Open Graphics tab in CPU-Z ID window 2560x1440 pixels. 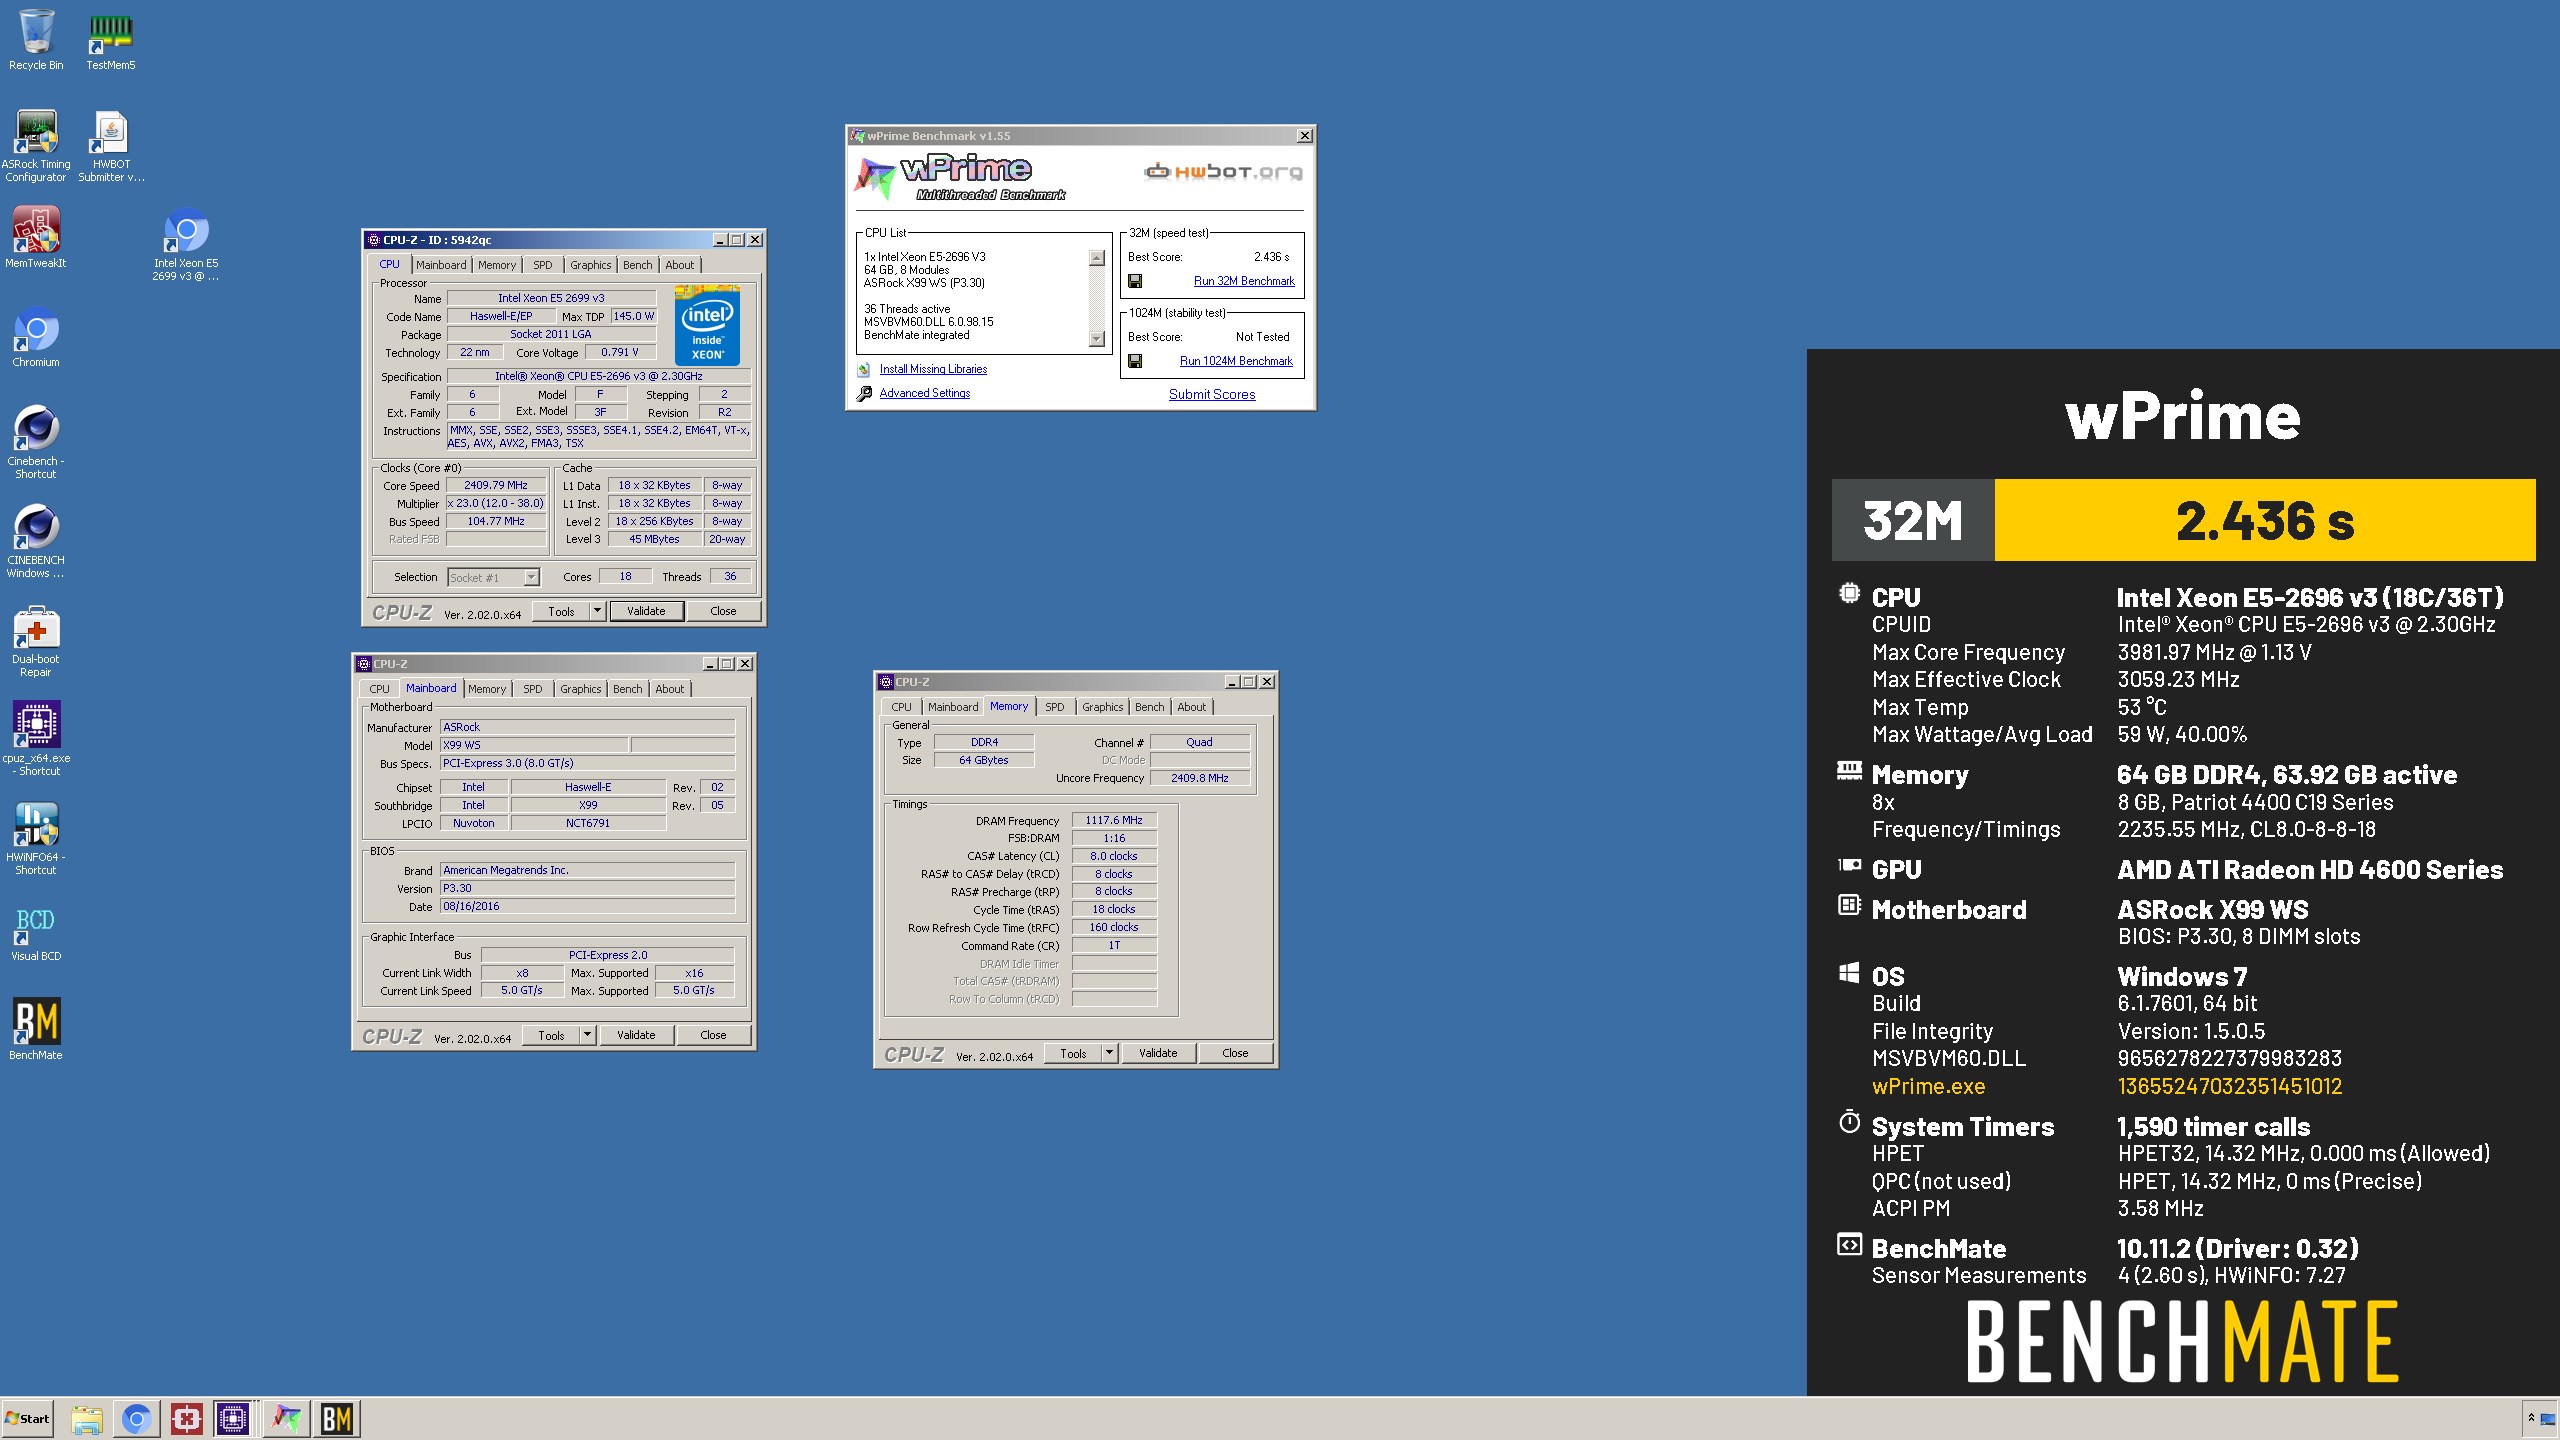(x=590, y=265)
